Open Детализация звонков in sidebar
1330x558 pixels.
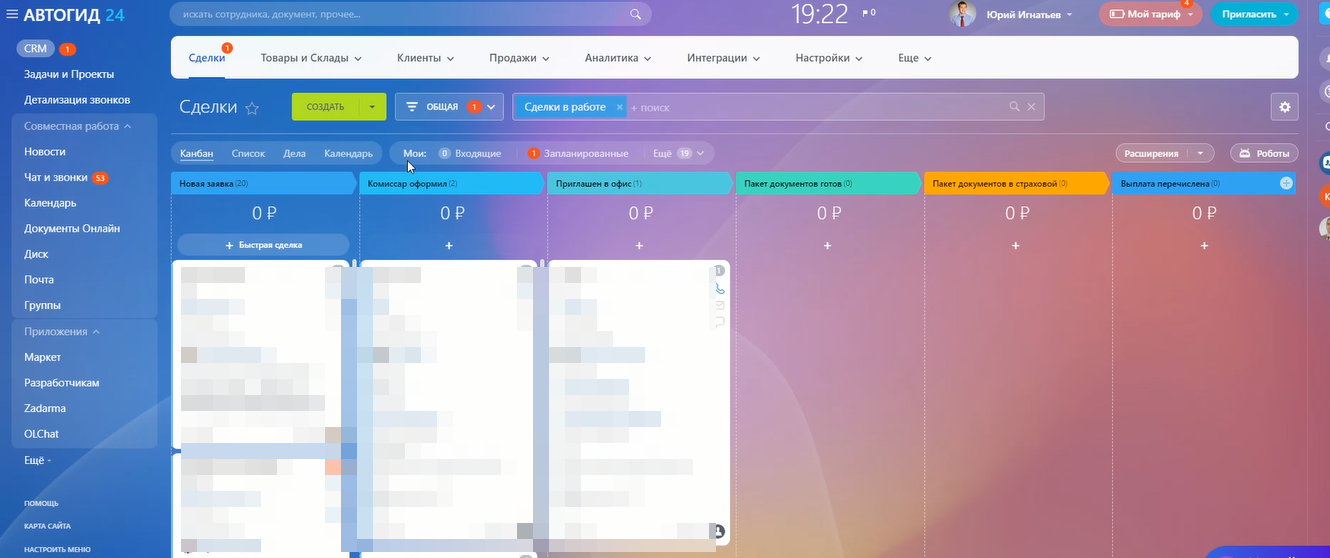pyautogui.click(x=77, y=100)
